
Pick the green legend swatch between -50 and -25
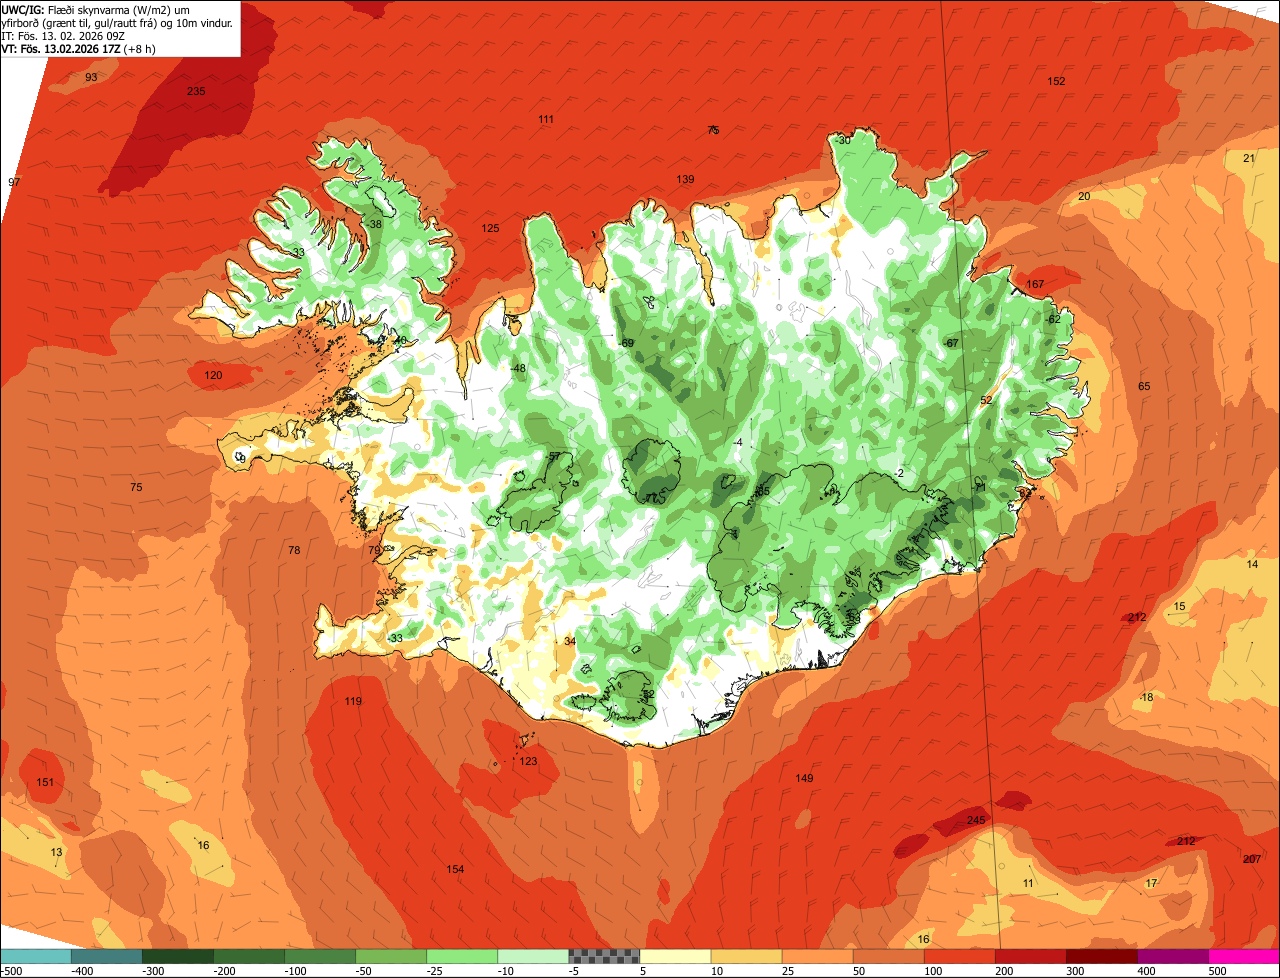[x=391, y=956]
